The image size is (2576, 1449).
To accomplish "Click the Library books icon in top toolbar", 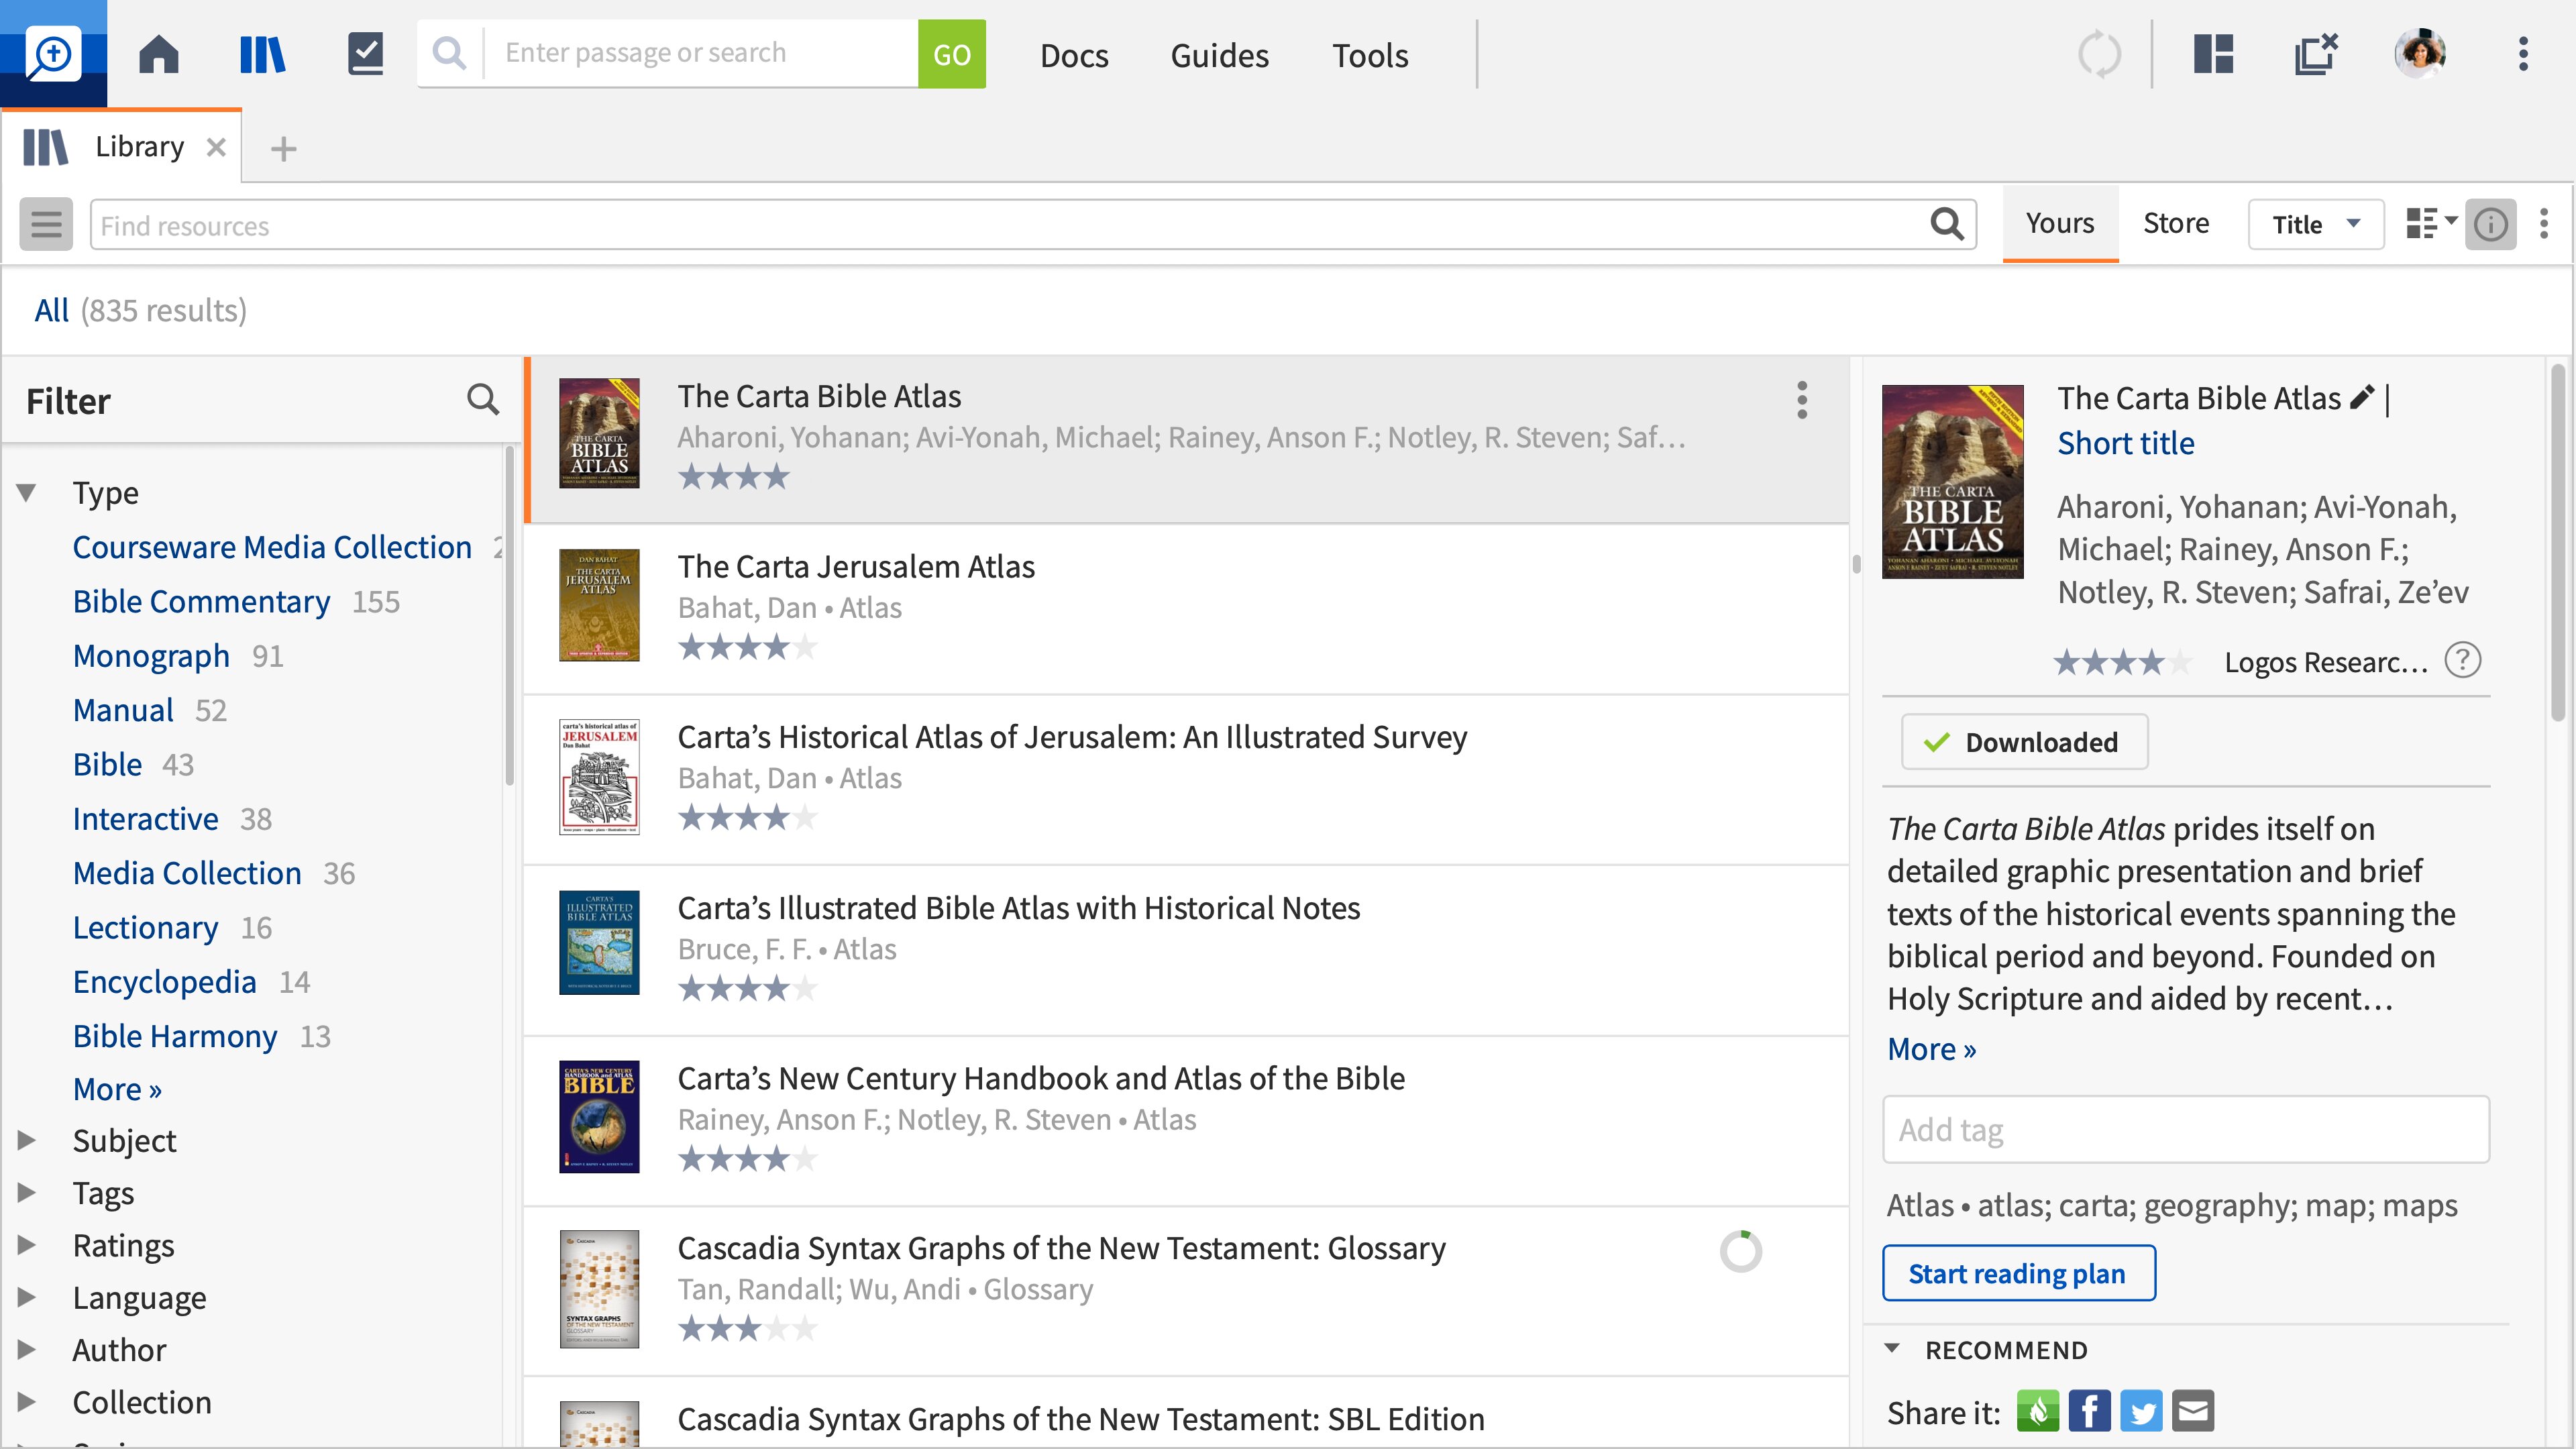I will tap(262, 54).
